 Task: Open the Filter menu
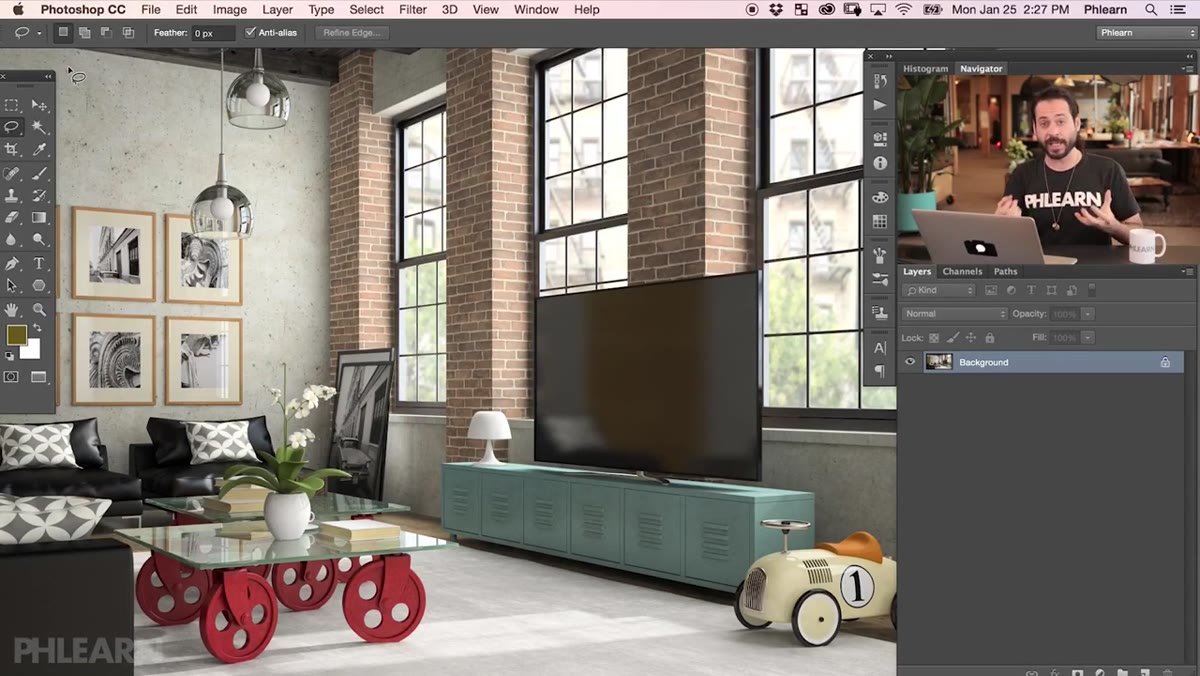413,9
